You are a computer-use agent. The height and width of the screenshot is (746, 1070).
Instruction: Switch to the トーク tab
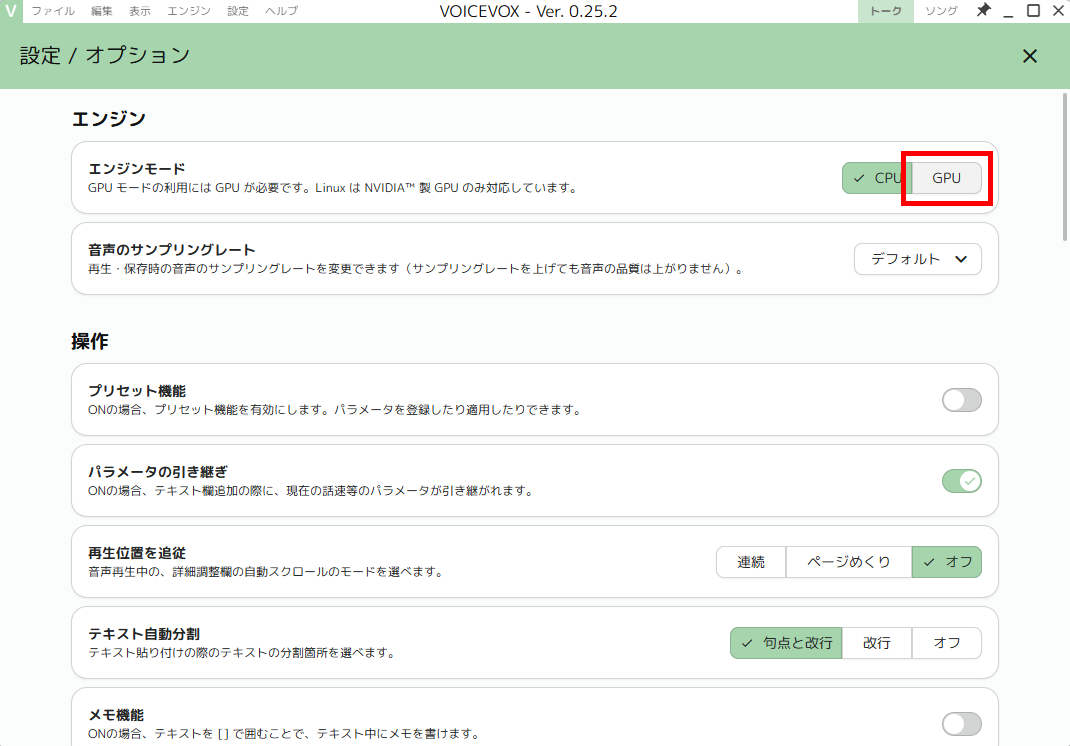[x=886, y=11]
